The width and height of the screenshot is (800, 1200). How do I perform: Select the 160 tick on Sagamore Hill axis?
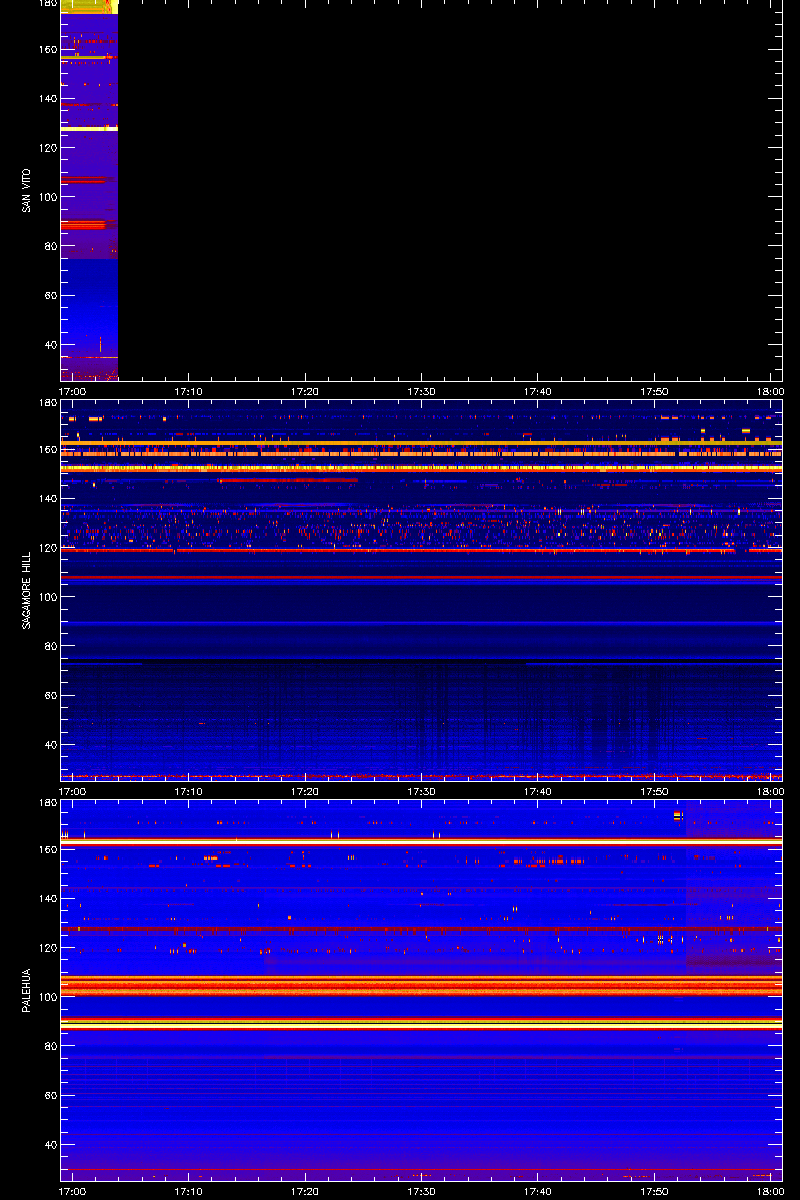[46, 450]
